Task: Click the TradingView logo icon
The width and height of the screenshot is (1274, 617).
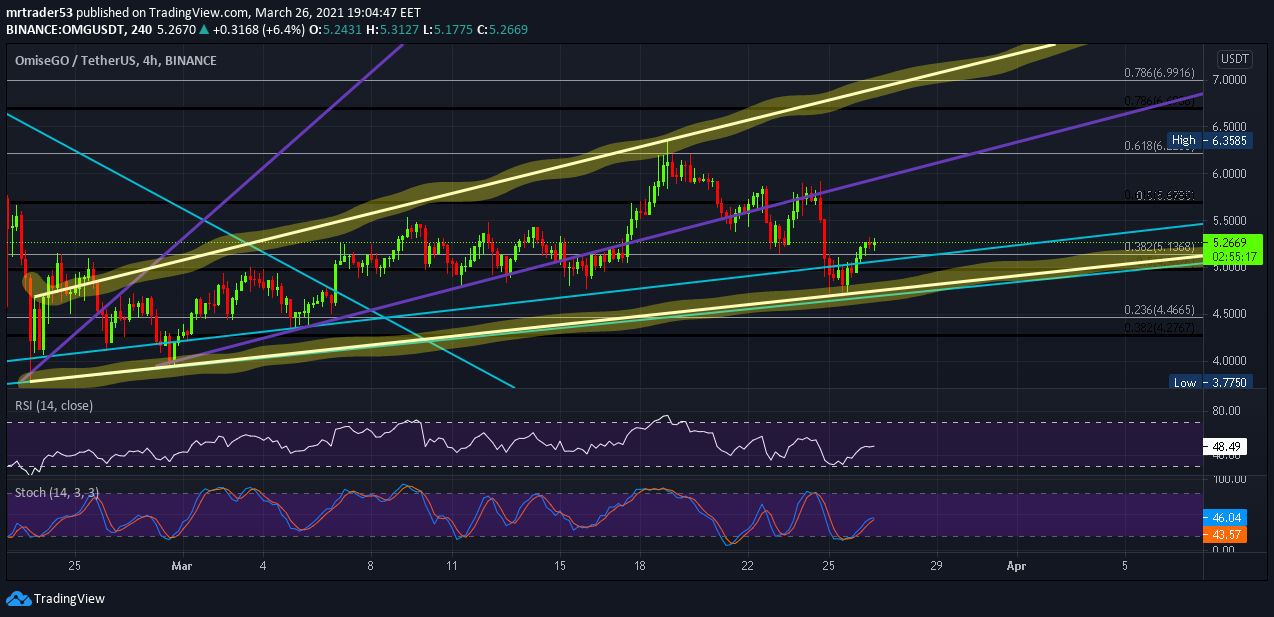Action: pyautogui.click(x=18, y=598)
